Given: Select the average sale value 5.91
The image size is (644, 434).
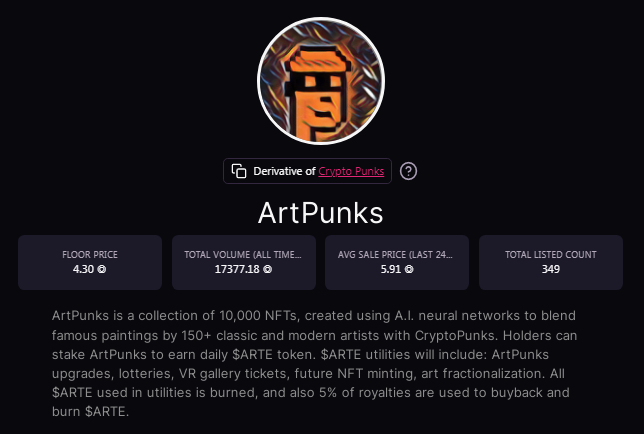Looking at the screenshot, I should pyautogui.click(x=391, y=269).
